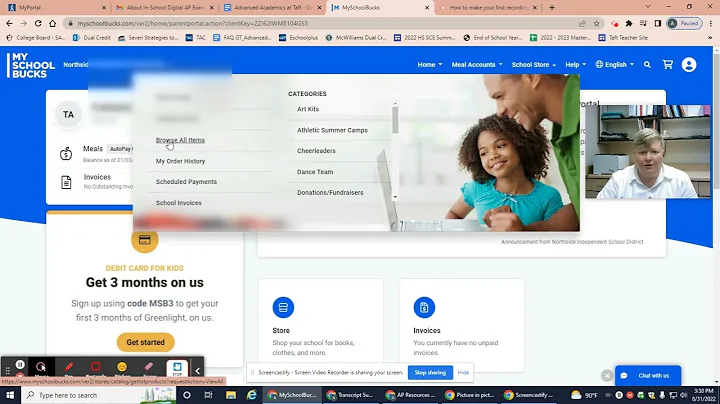
Task: Open the shopping cart icon
Action: pyautogui.click(x=668, y=65)
